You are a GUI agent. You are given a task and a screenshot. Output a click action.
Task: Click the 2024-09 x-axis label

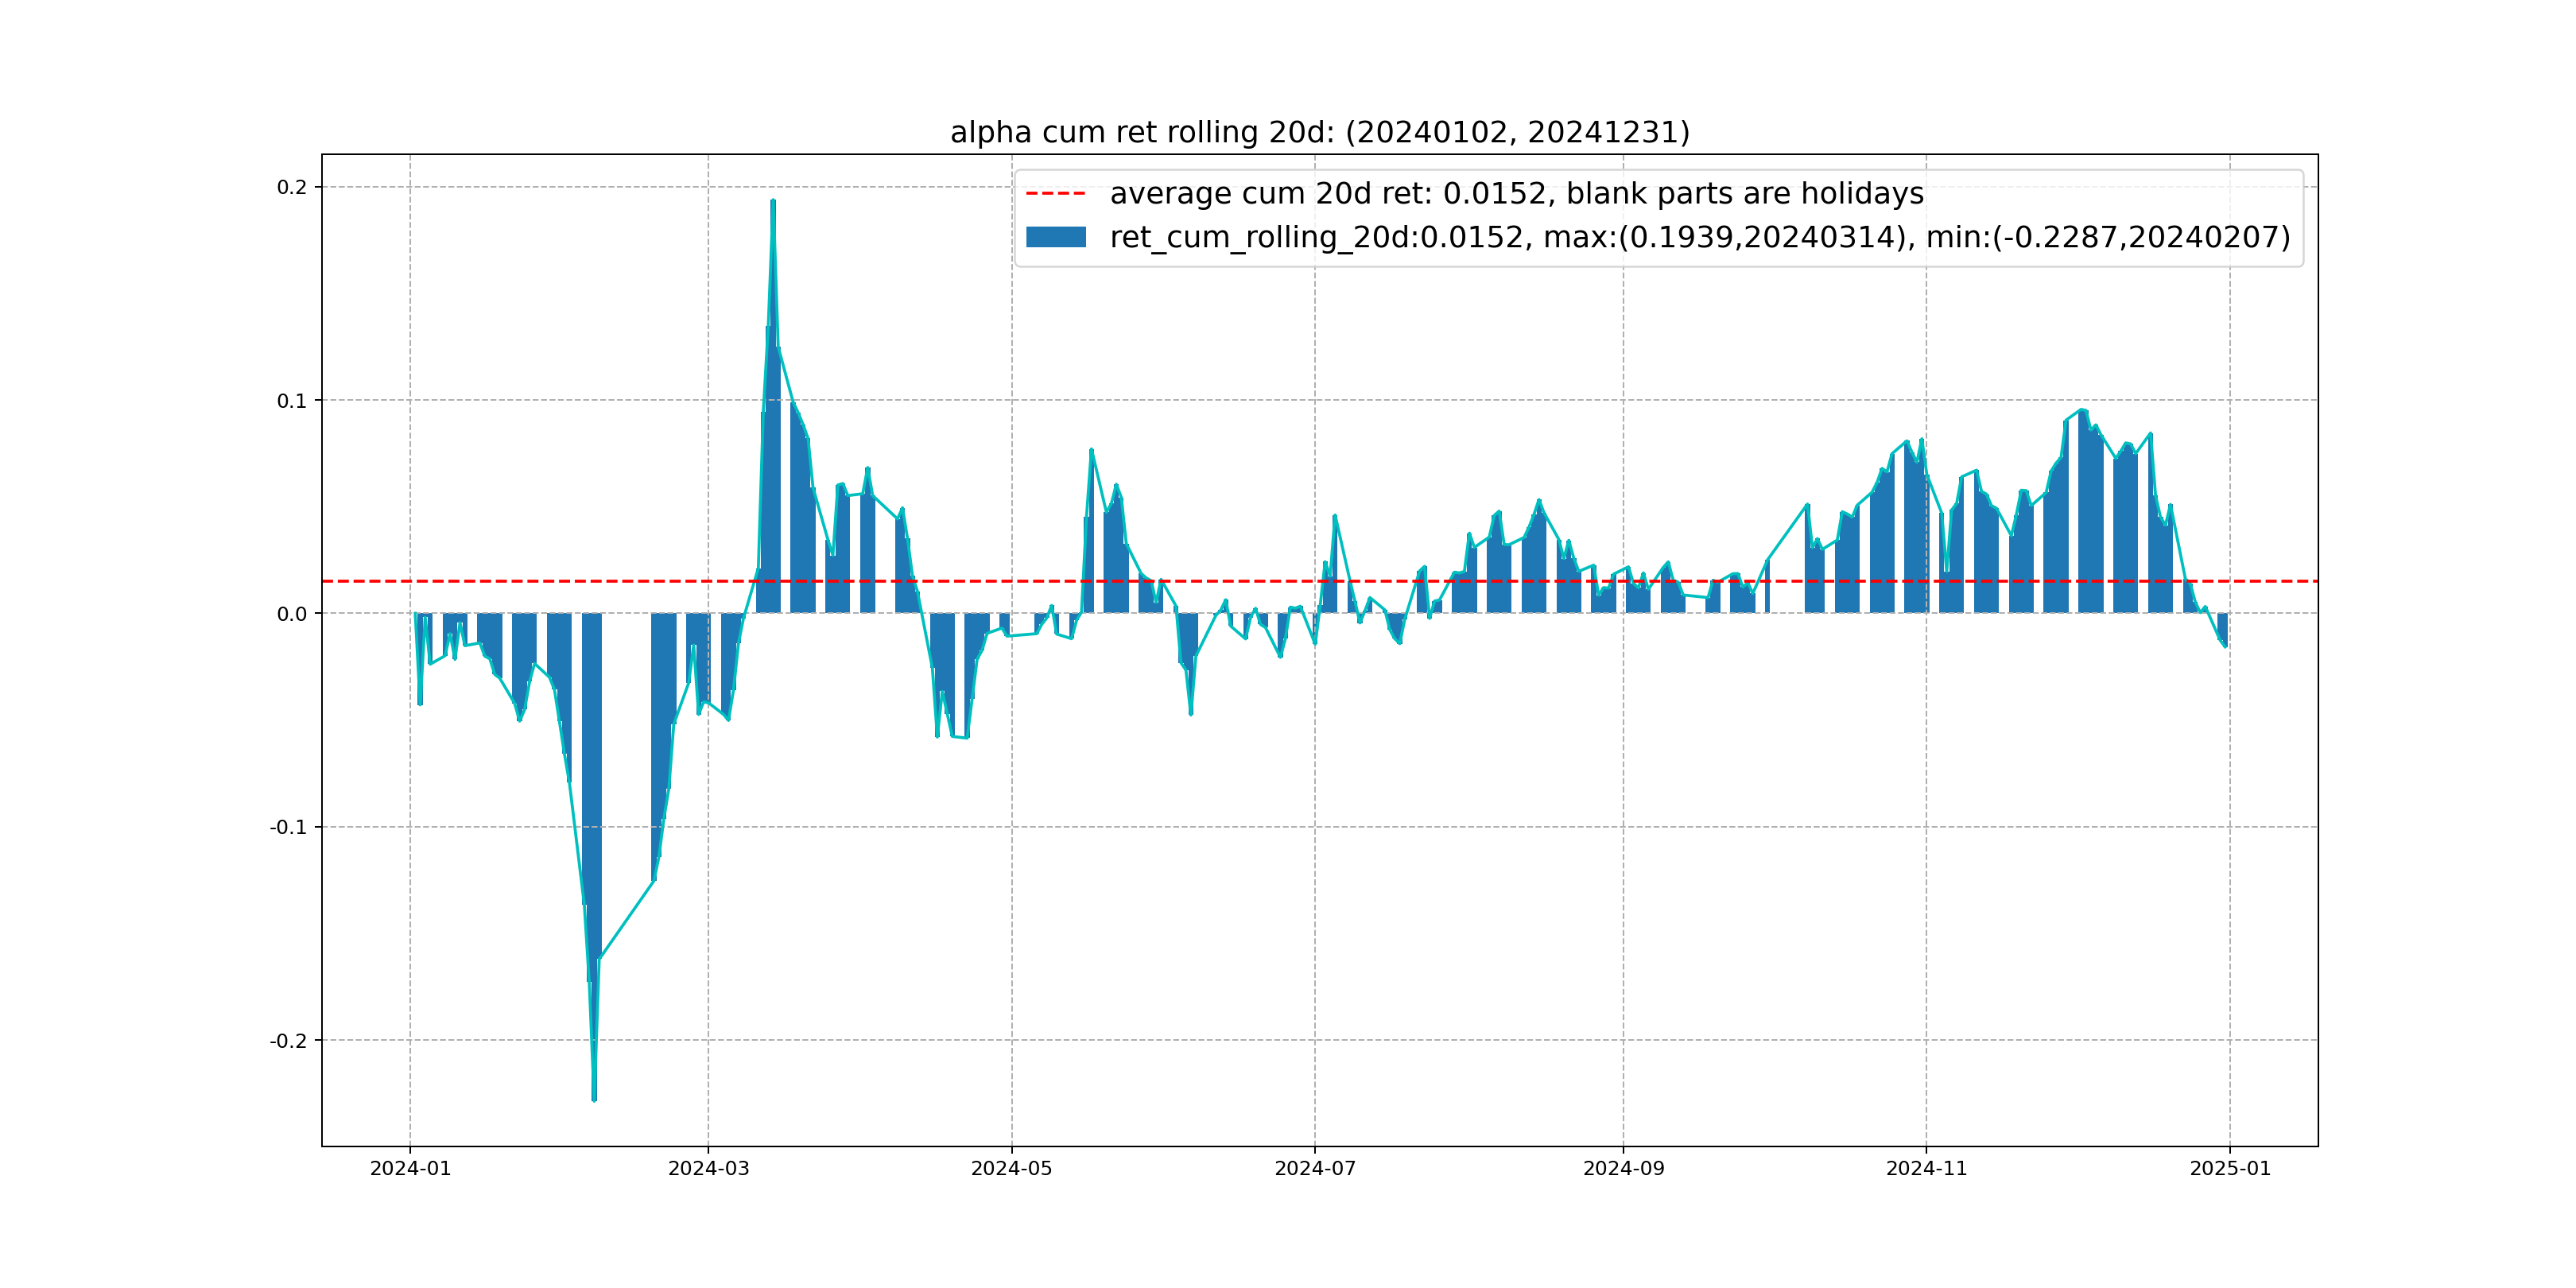[1623, 1169]
